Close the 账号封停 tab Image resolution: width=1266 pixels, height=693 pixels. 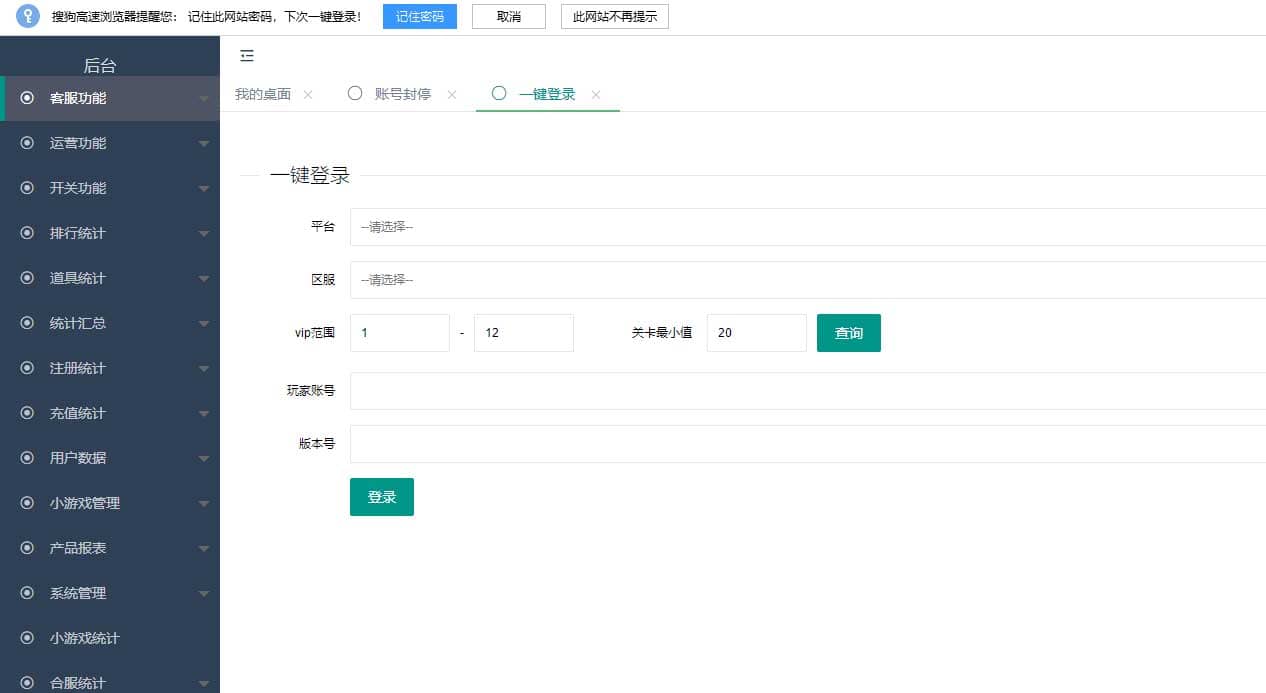[452, 95]
